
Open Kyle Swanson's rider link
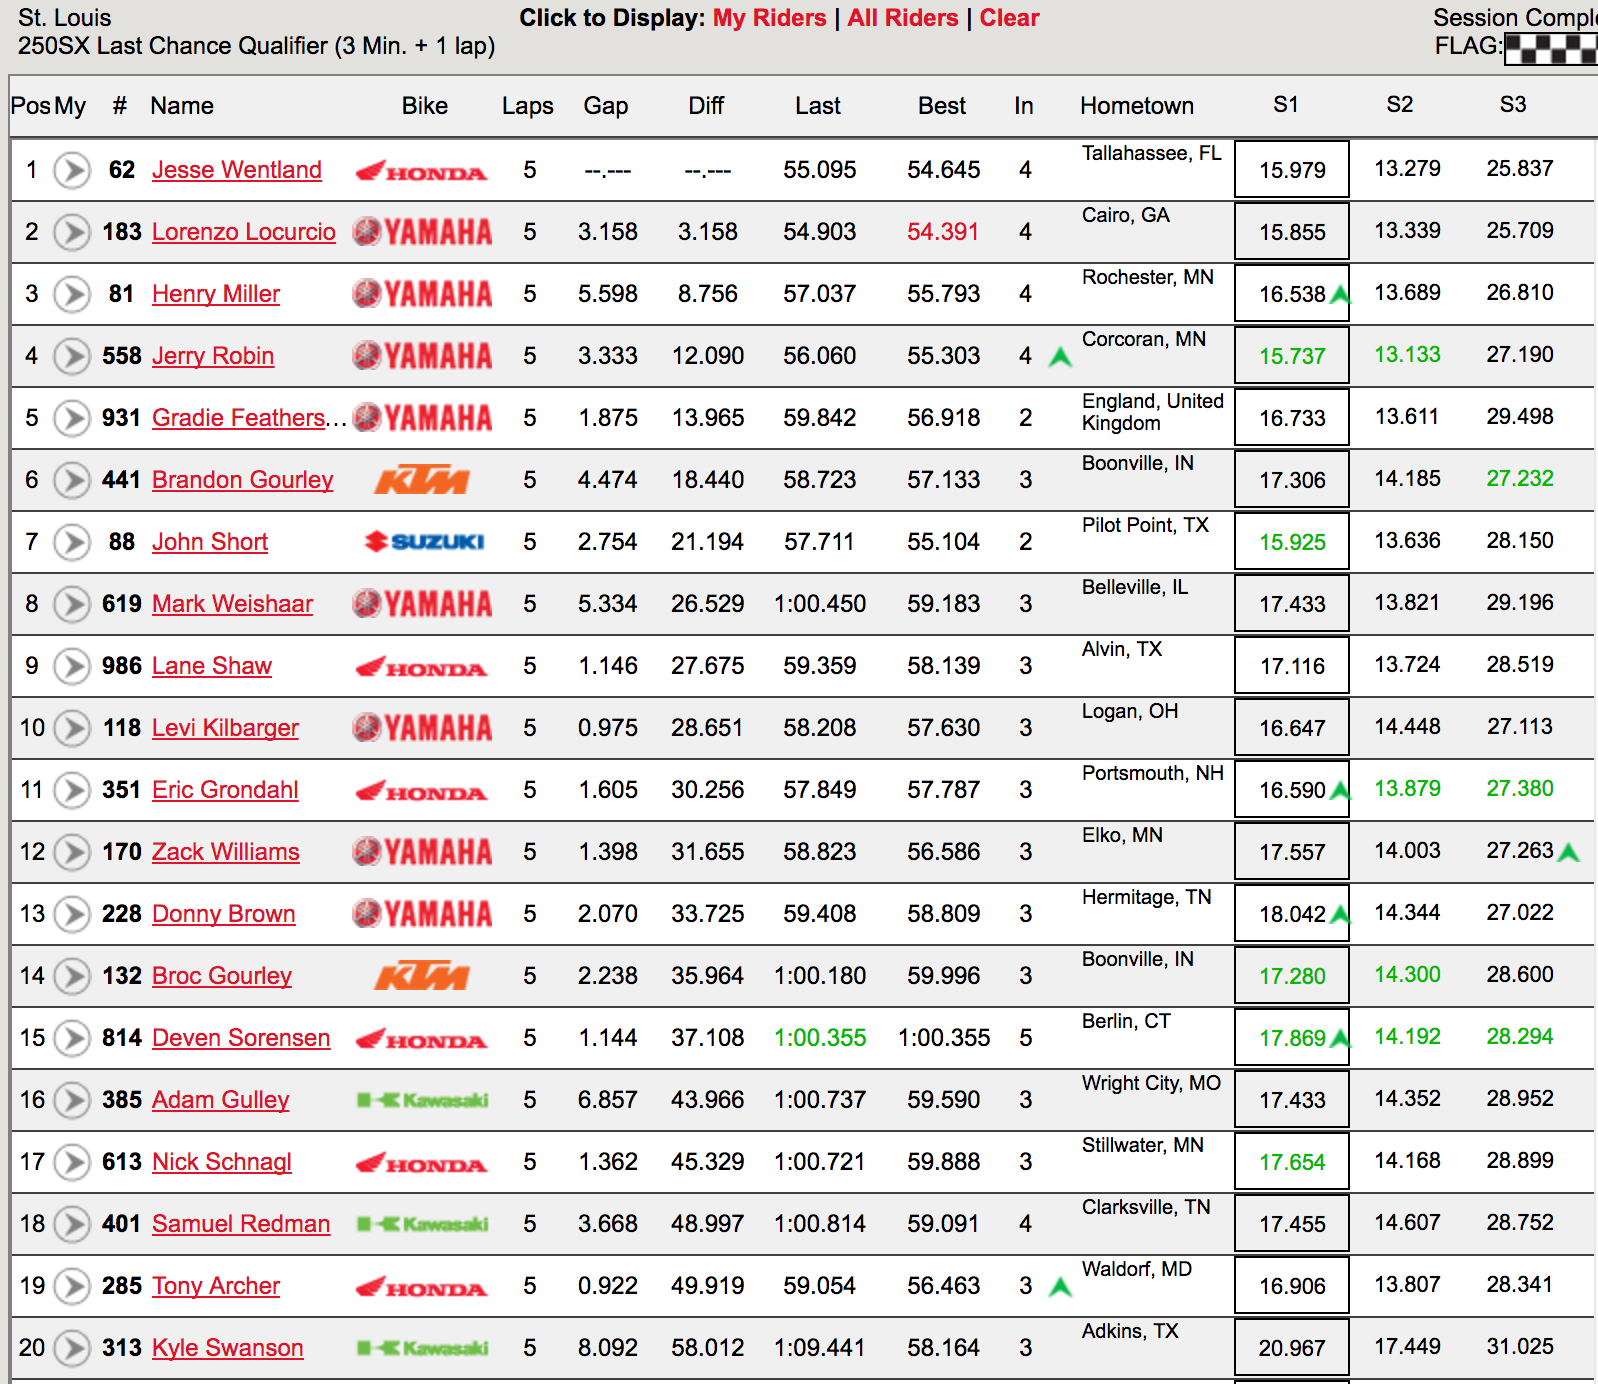(x=228, y=1348)
